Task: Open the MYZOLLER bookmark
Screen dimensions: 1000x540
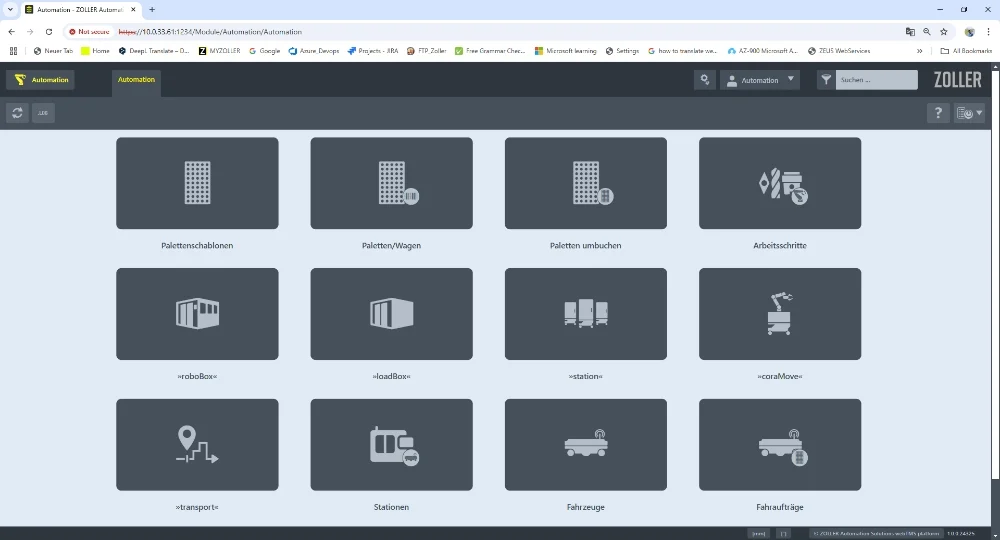Action: (x=219, y=50)
